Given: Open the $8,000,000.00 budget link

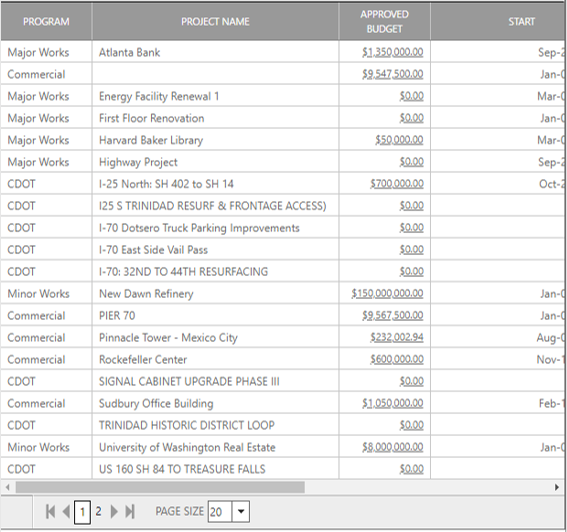Looking at the screenshot, I should [393, 447].
